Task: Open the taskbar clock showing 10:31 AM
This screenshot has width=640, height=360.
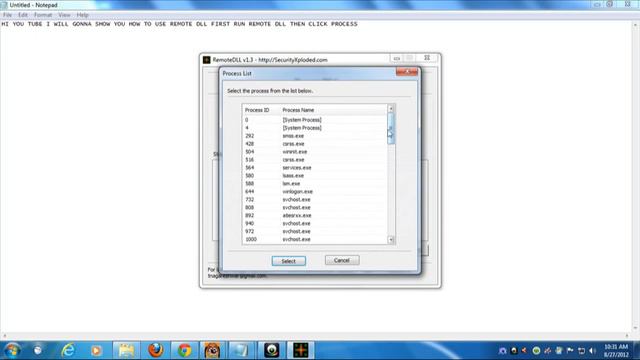Action: [x=616, y=351]
